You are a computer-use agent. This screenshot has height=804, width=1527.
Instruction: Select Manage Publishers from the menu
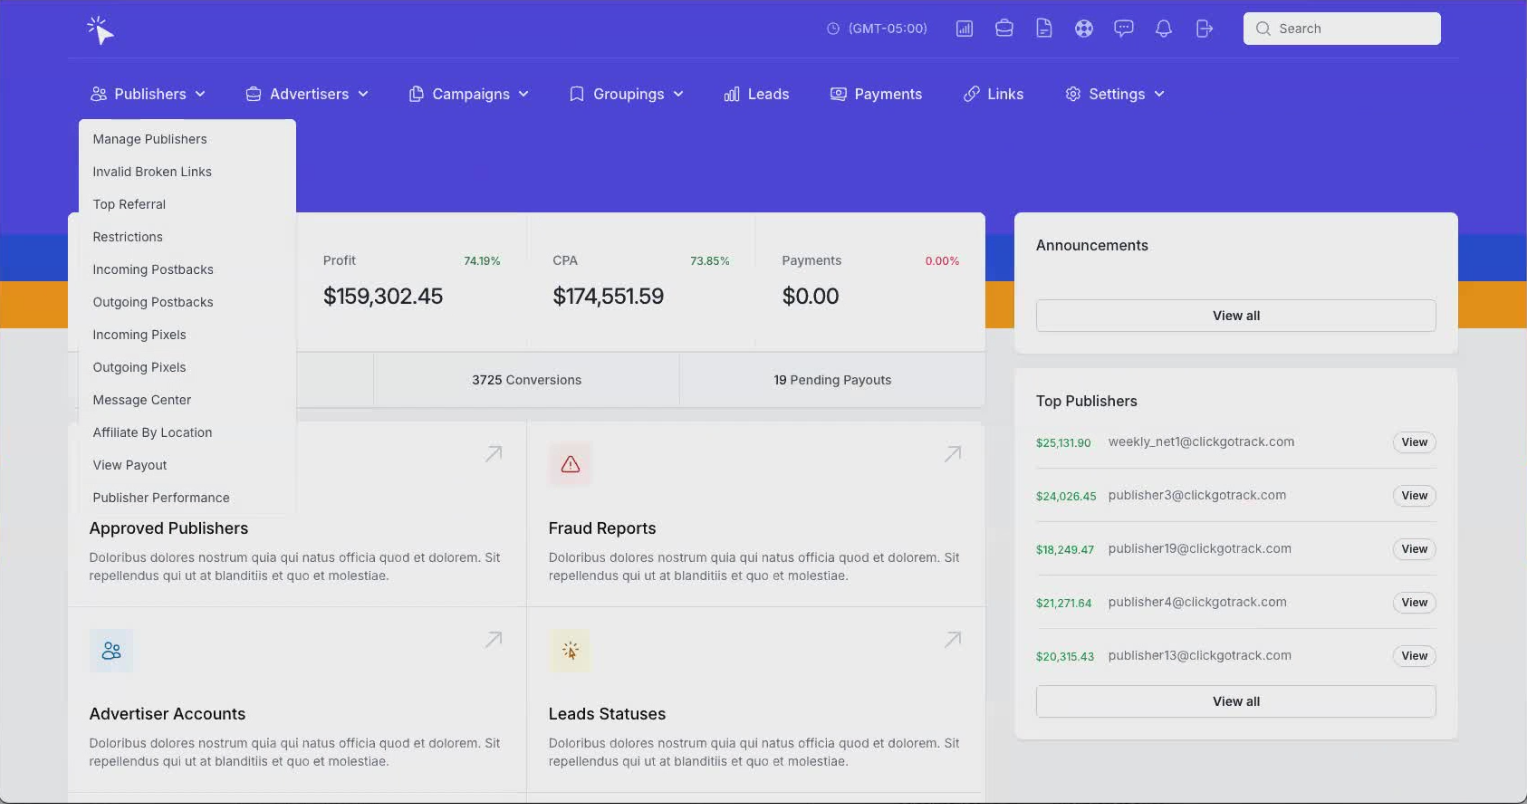[150, 139]
